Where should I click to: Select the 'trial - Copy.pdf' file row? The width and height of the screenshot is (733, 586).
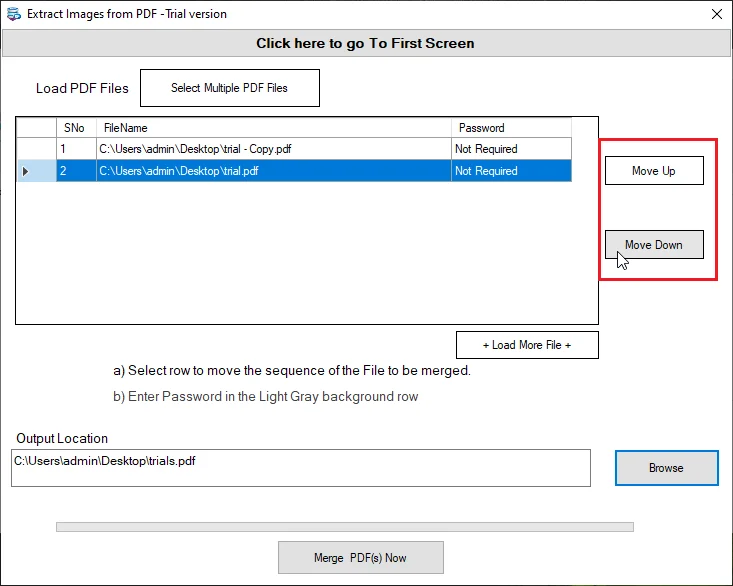(x=294, y=149)
